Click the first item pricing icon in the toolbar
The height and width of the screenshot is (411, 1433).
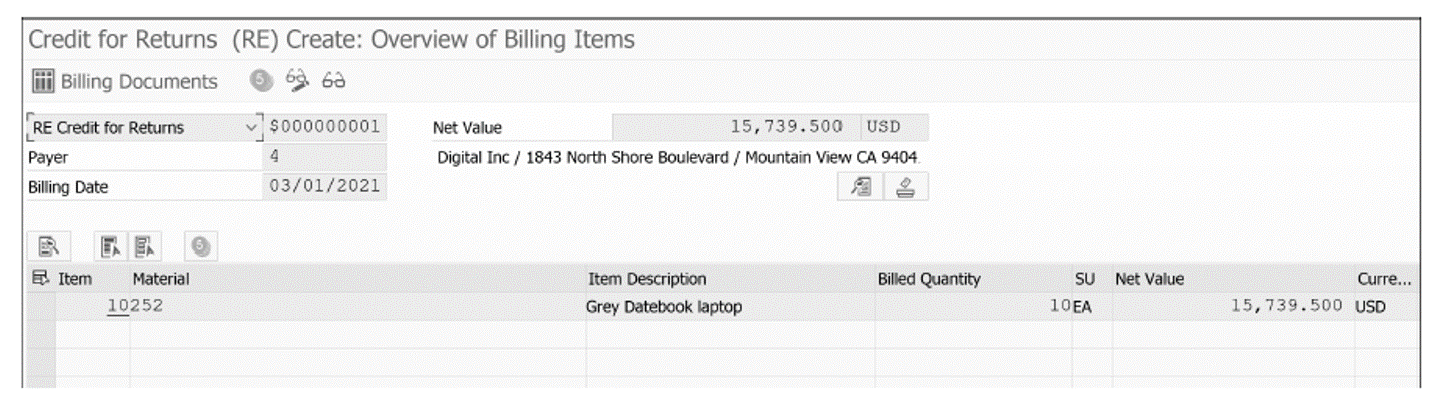click(110, 246)
